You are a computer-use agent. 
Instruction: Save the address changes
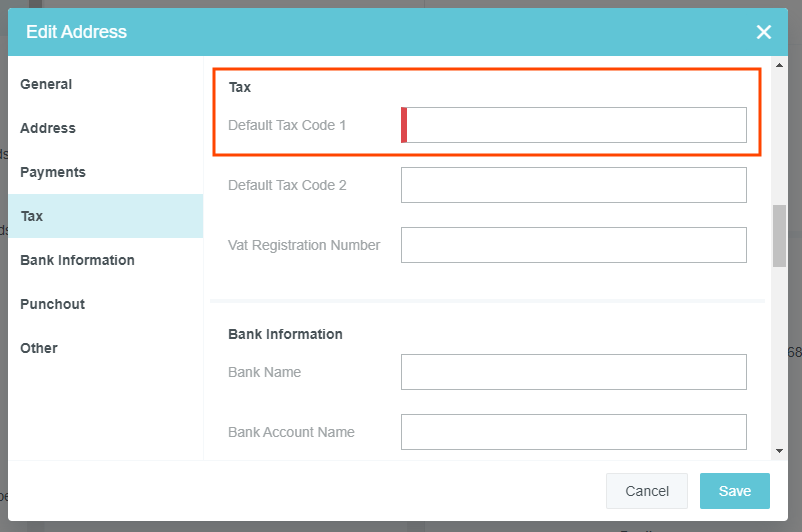pos(734,491)
